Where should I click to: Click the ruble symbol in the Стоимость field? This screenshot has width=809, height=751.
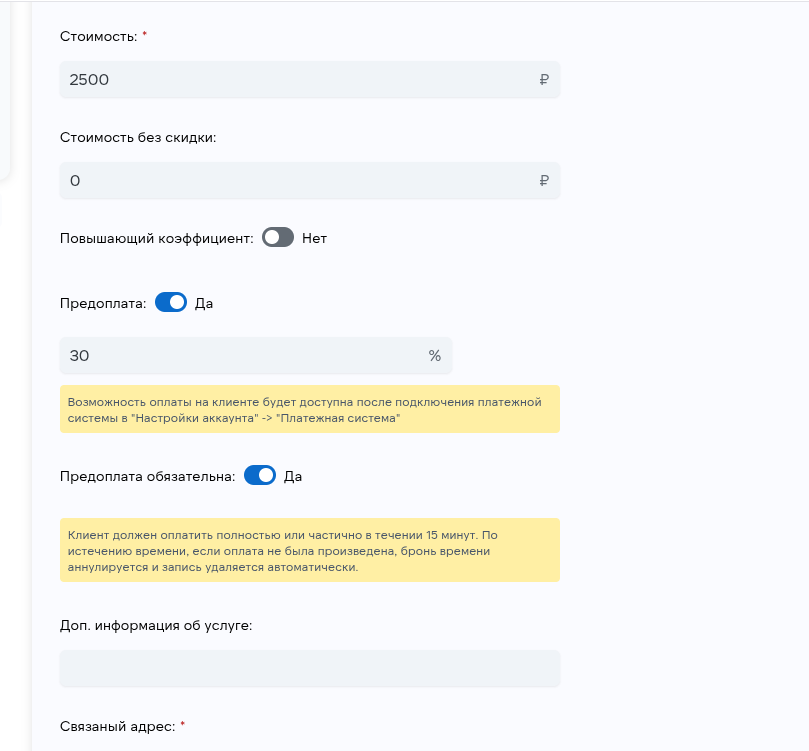coord(543,79)
